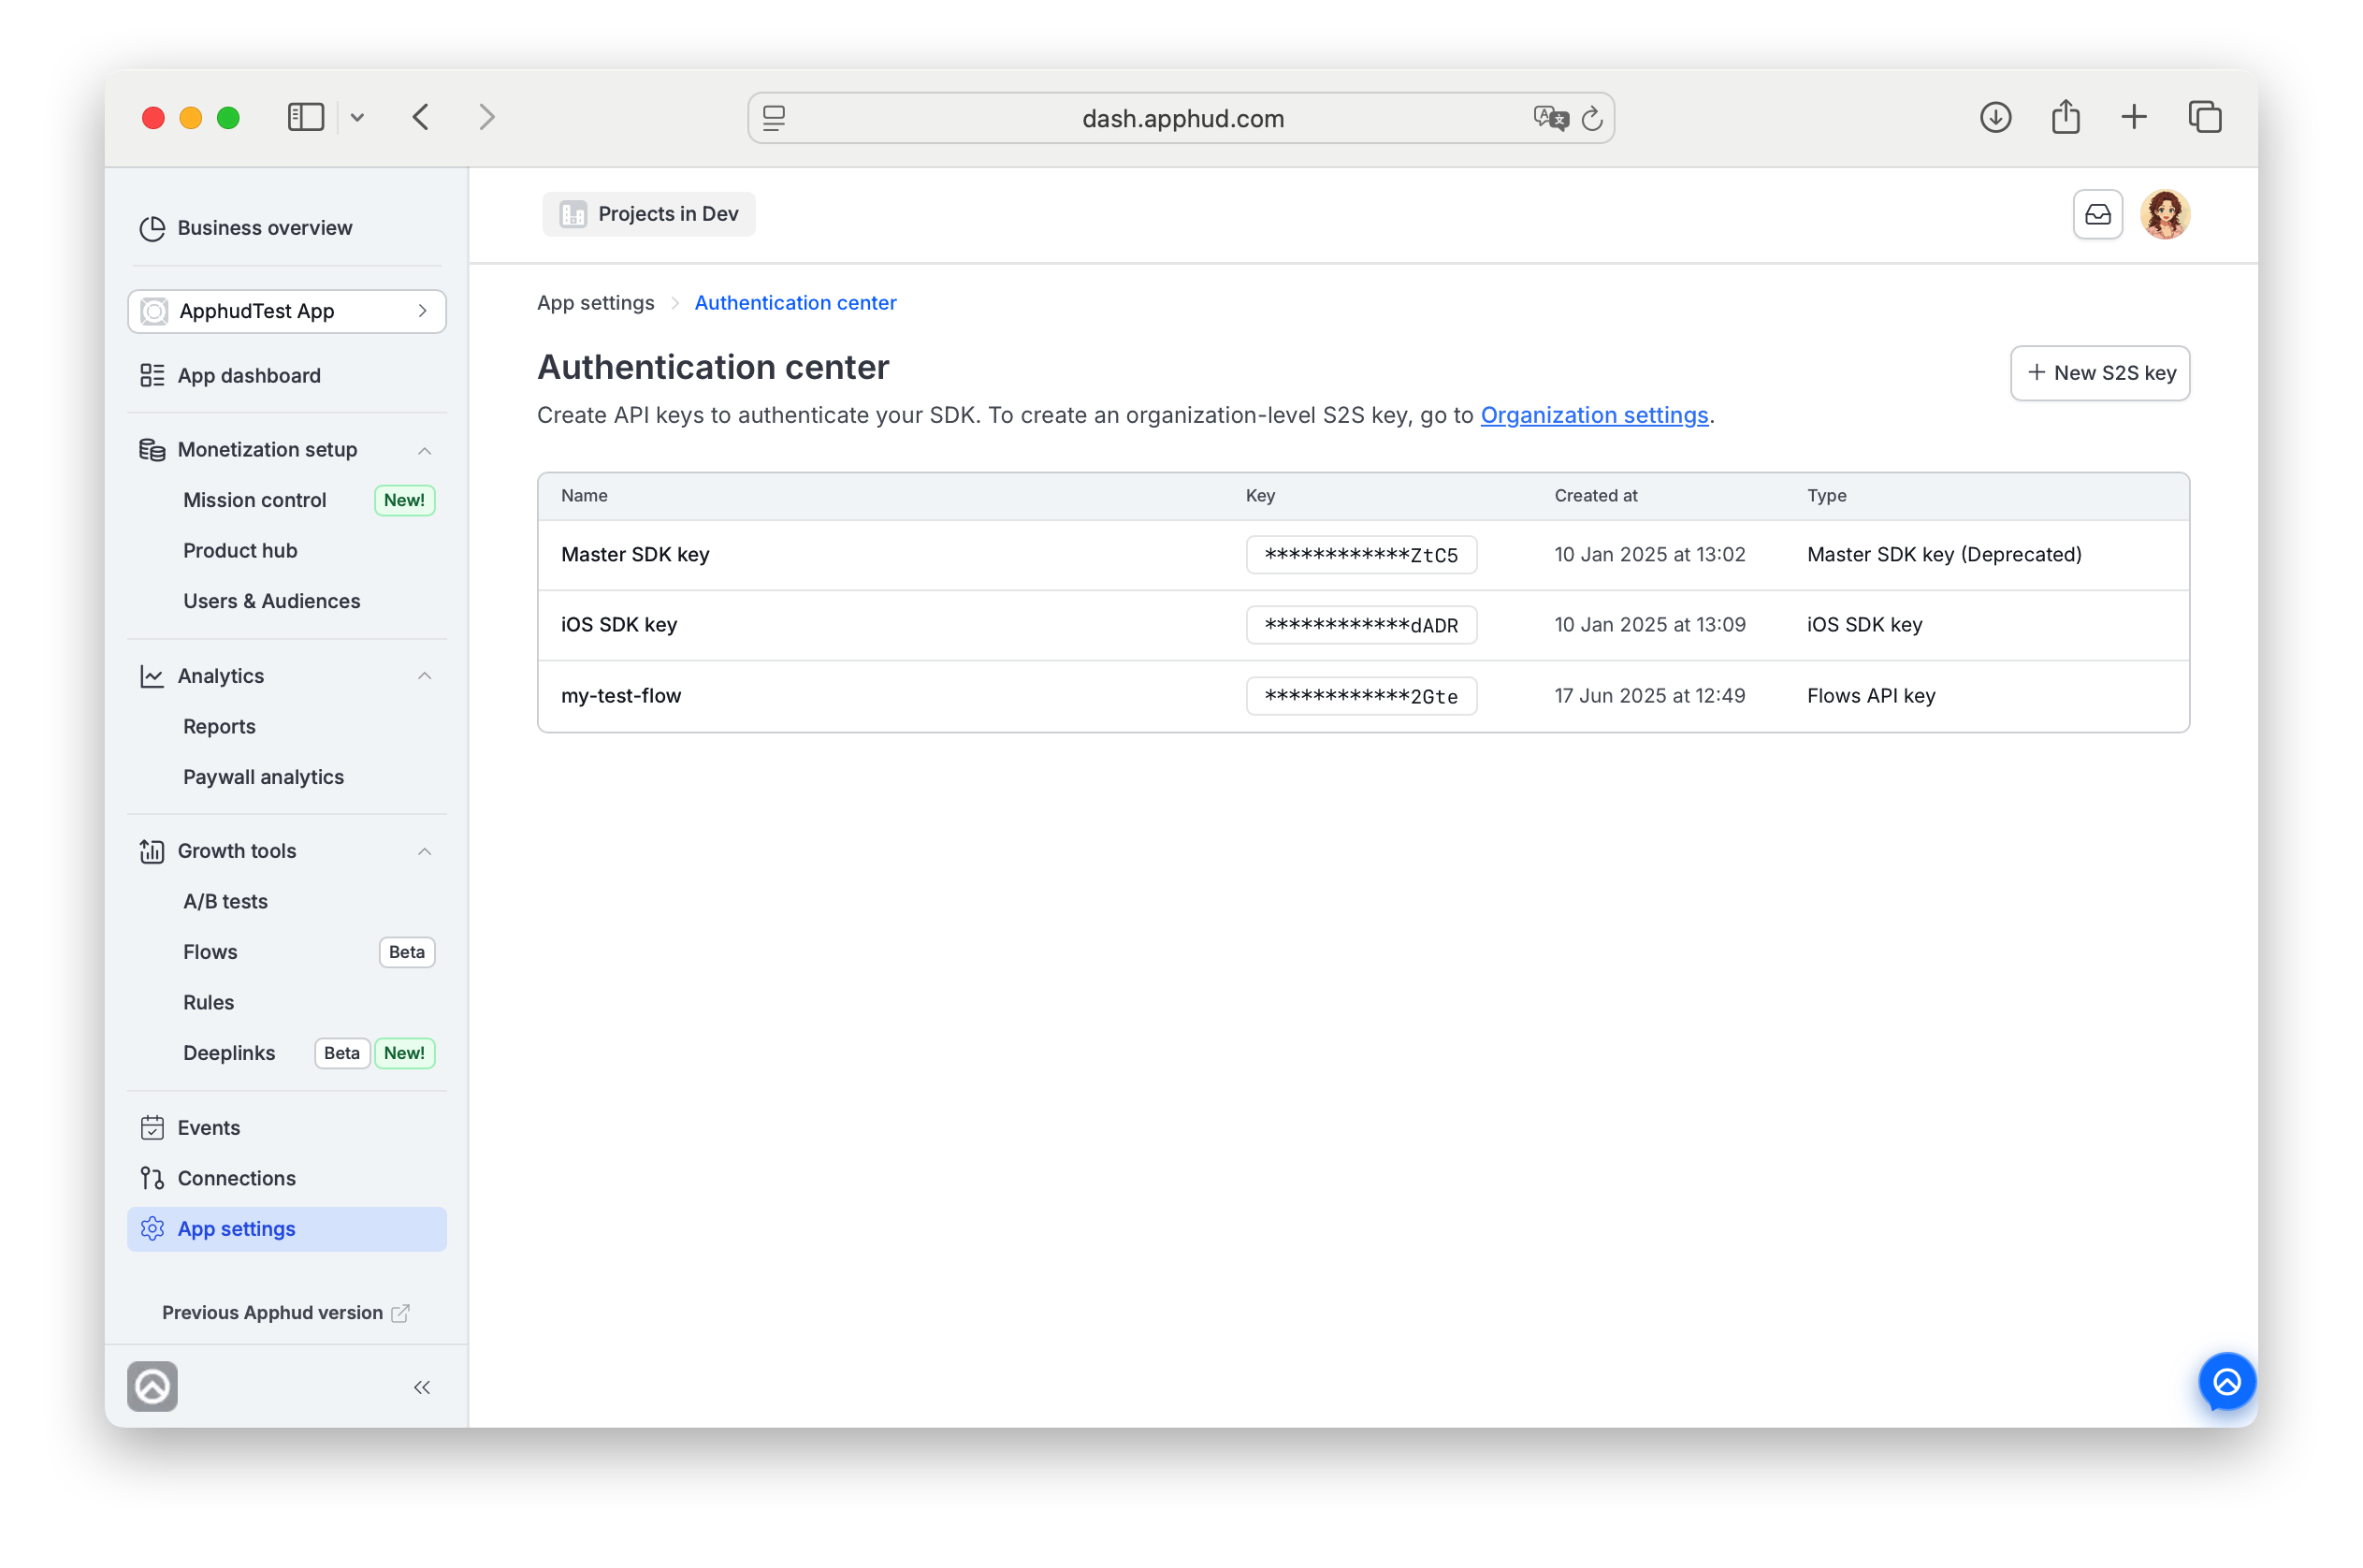
Task: Follow the Organization settings link
Action: point(1593,415)
